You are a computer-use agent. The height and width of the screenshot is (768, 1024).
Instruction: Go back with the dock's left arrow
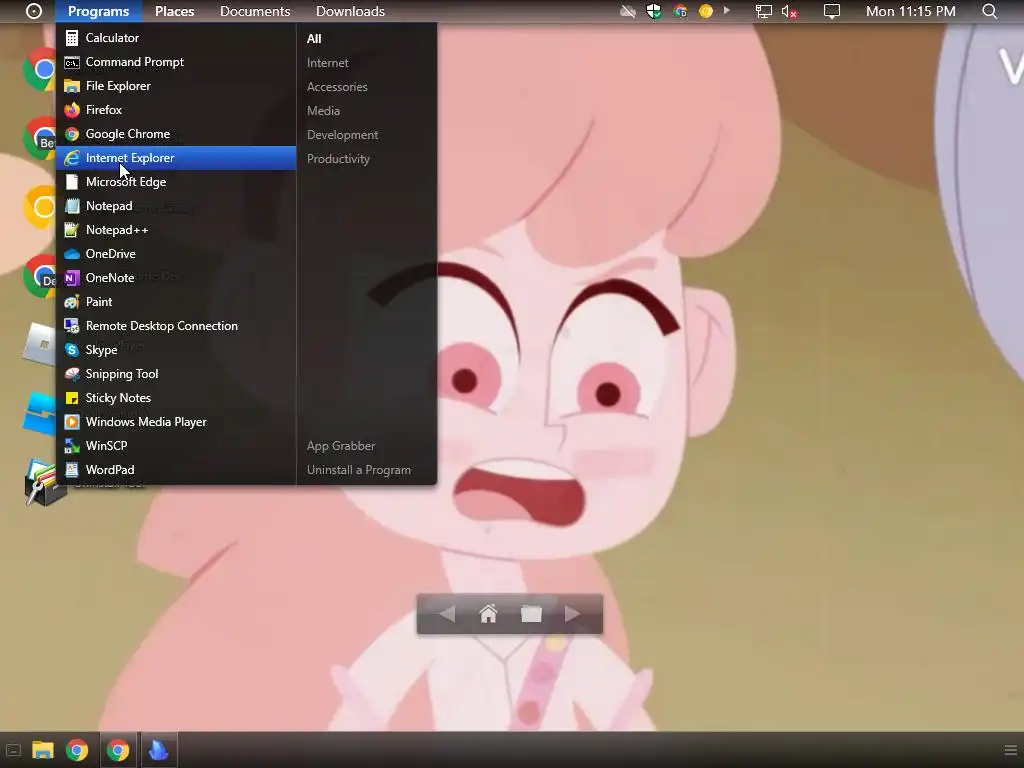[447, 614]
